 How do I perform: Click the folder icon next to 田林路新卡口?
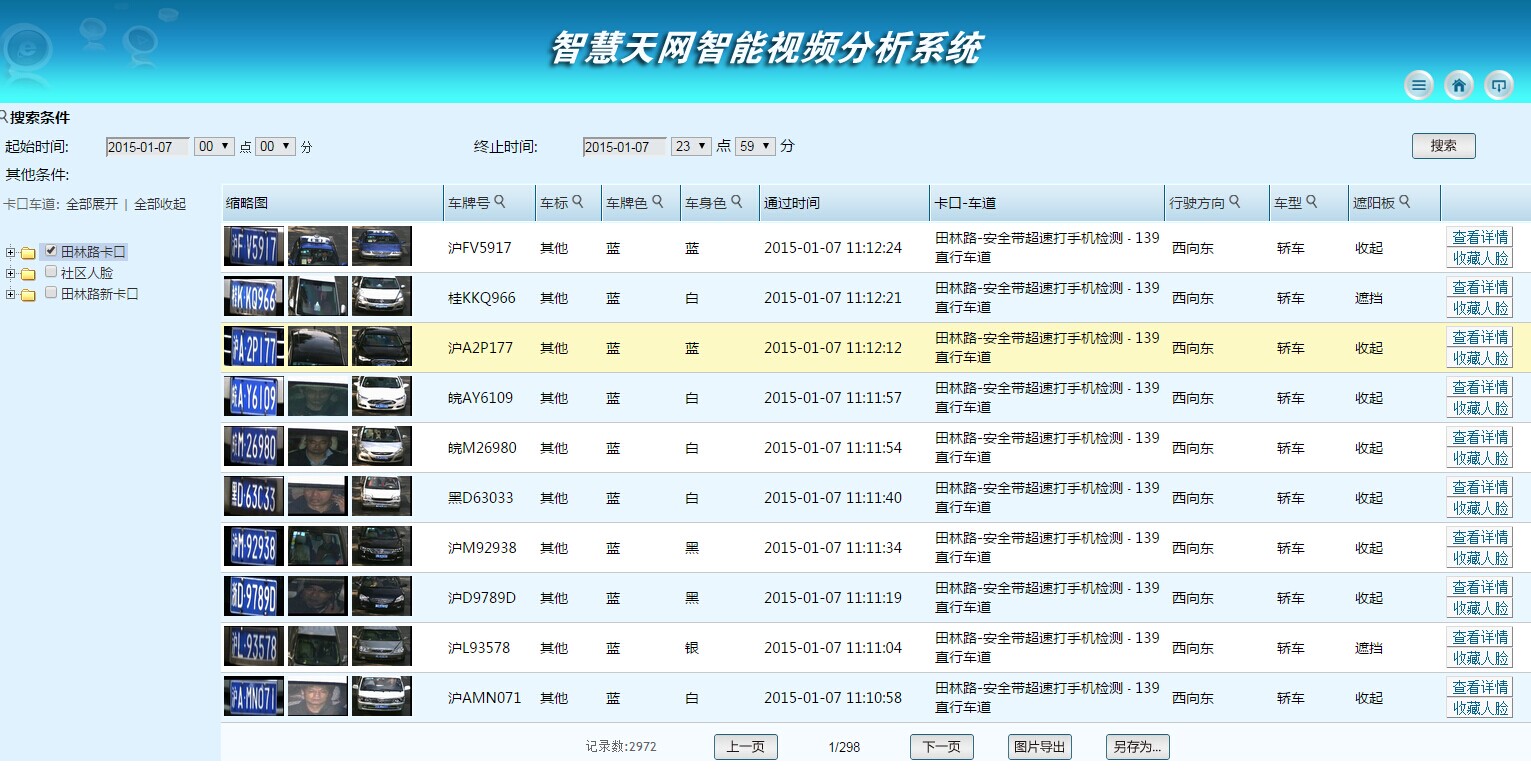pyautogui.click(x=28, y=295)
